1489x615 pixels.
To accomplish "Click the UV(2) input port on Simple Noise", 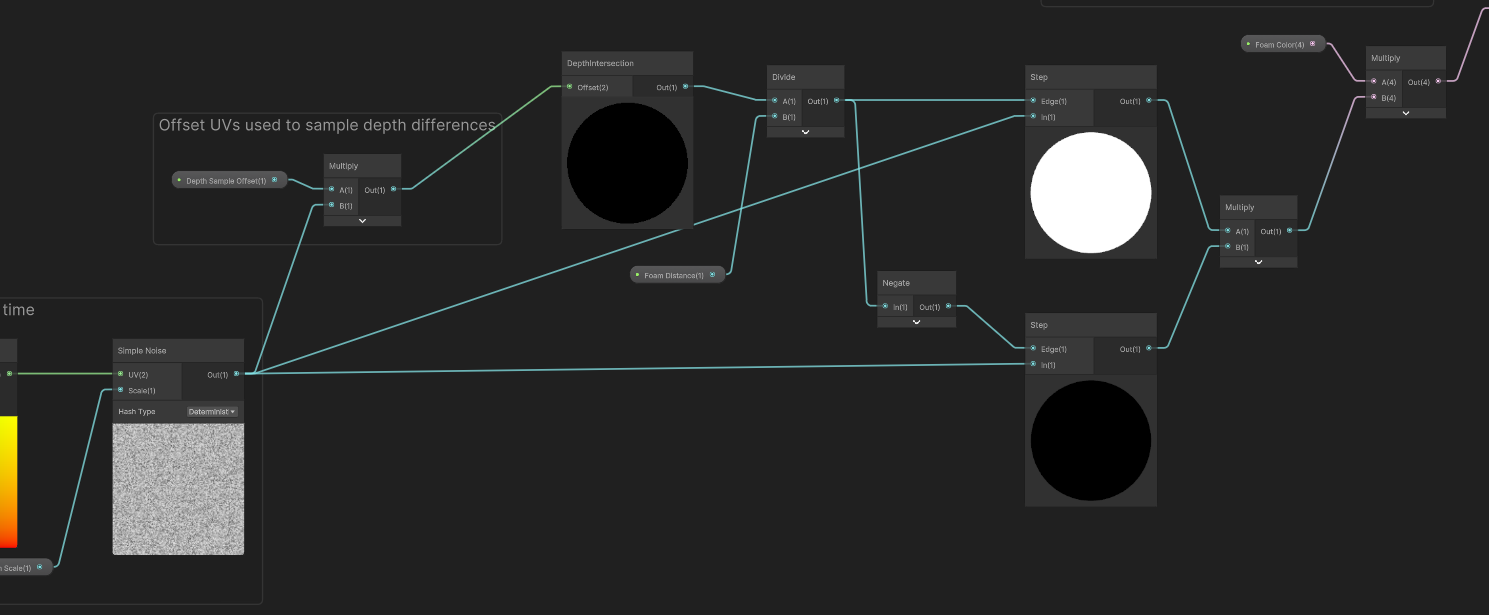I will pos(120,374).
